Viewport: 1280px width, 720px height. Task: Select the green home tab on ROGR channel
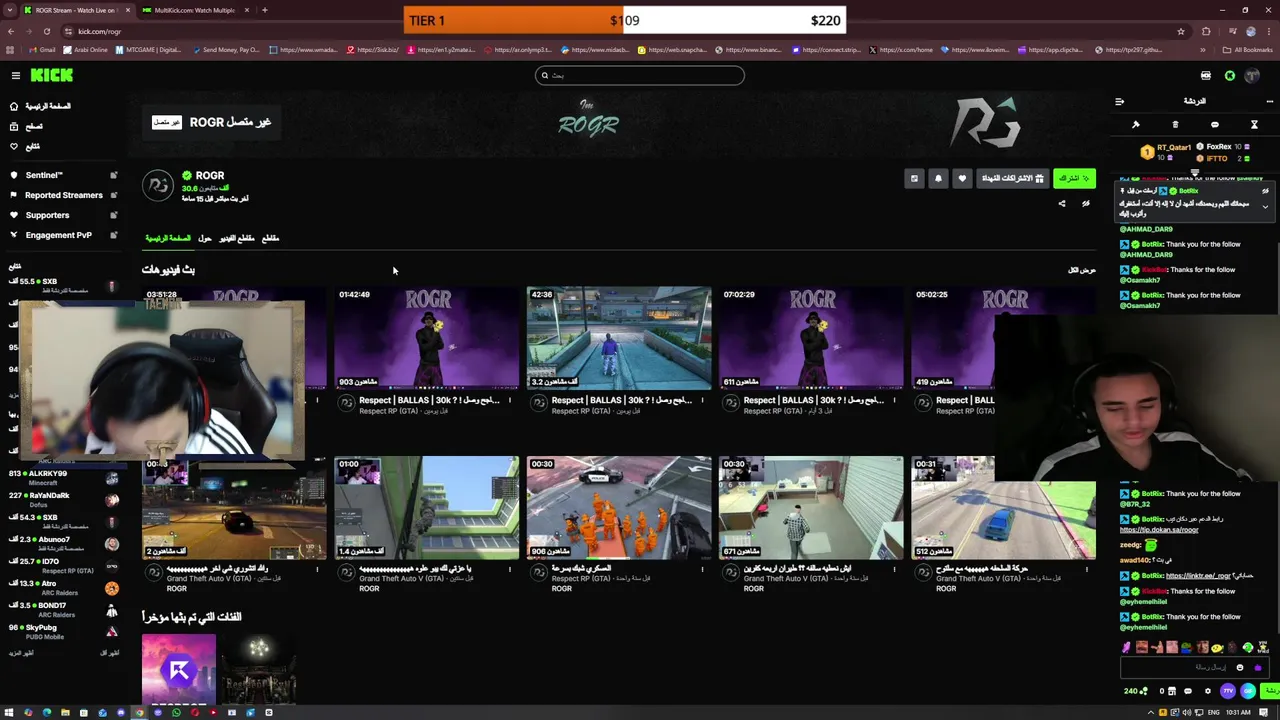coord(168,238)
